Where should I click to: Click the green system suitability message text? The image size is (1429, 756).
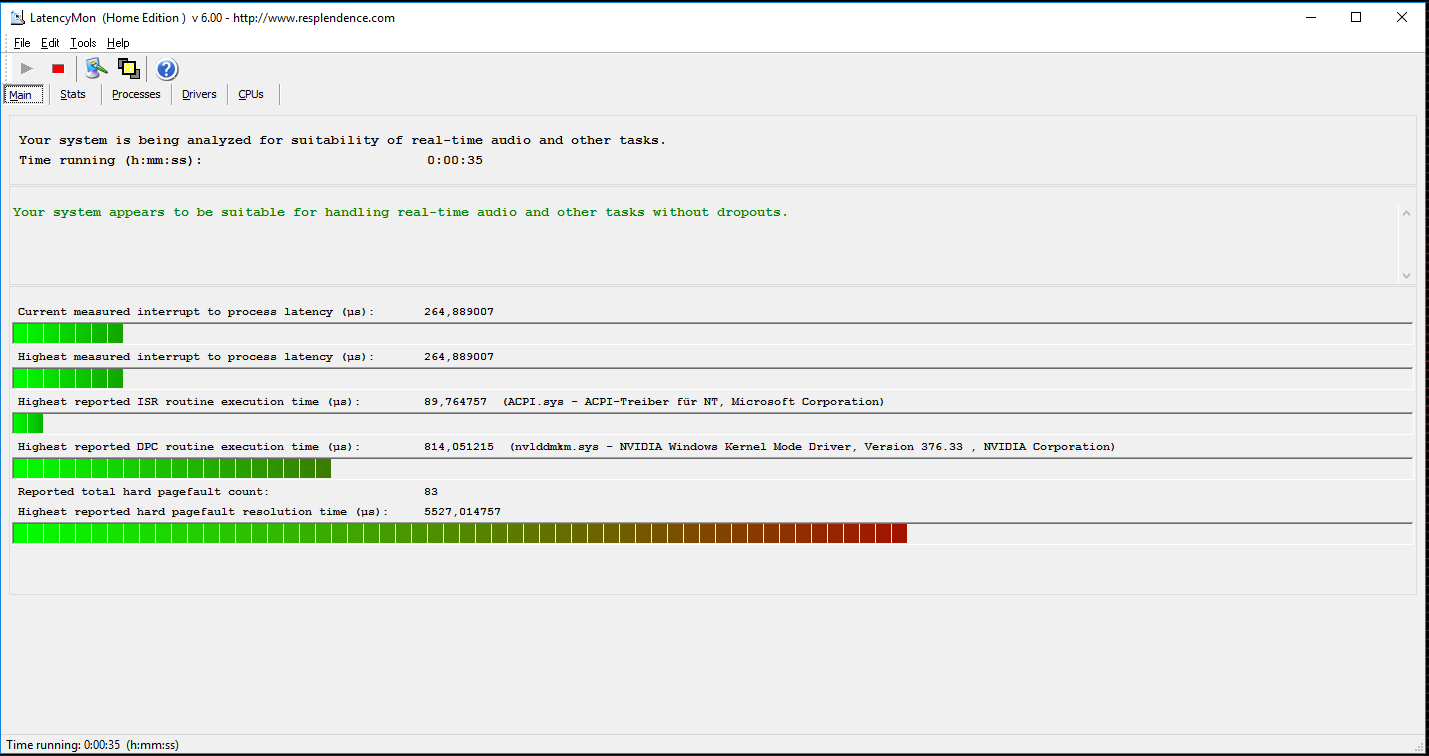[400, 212]
